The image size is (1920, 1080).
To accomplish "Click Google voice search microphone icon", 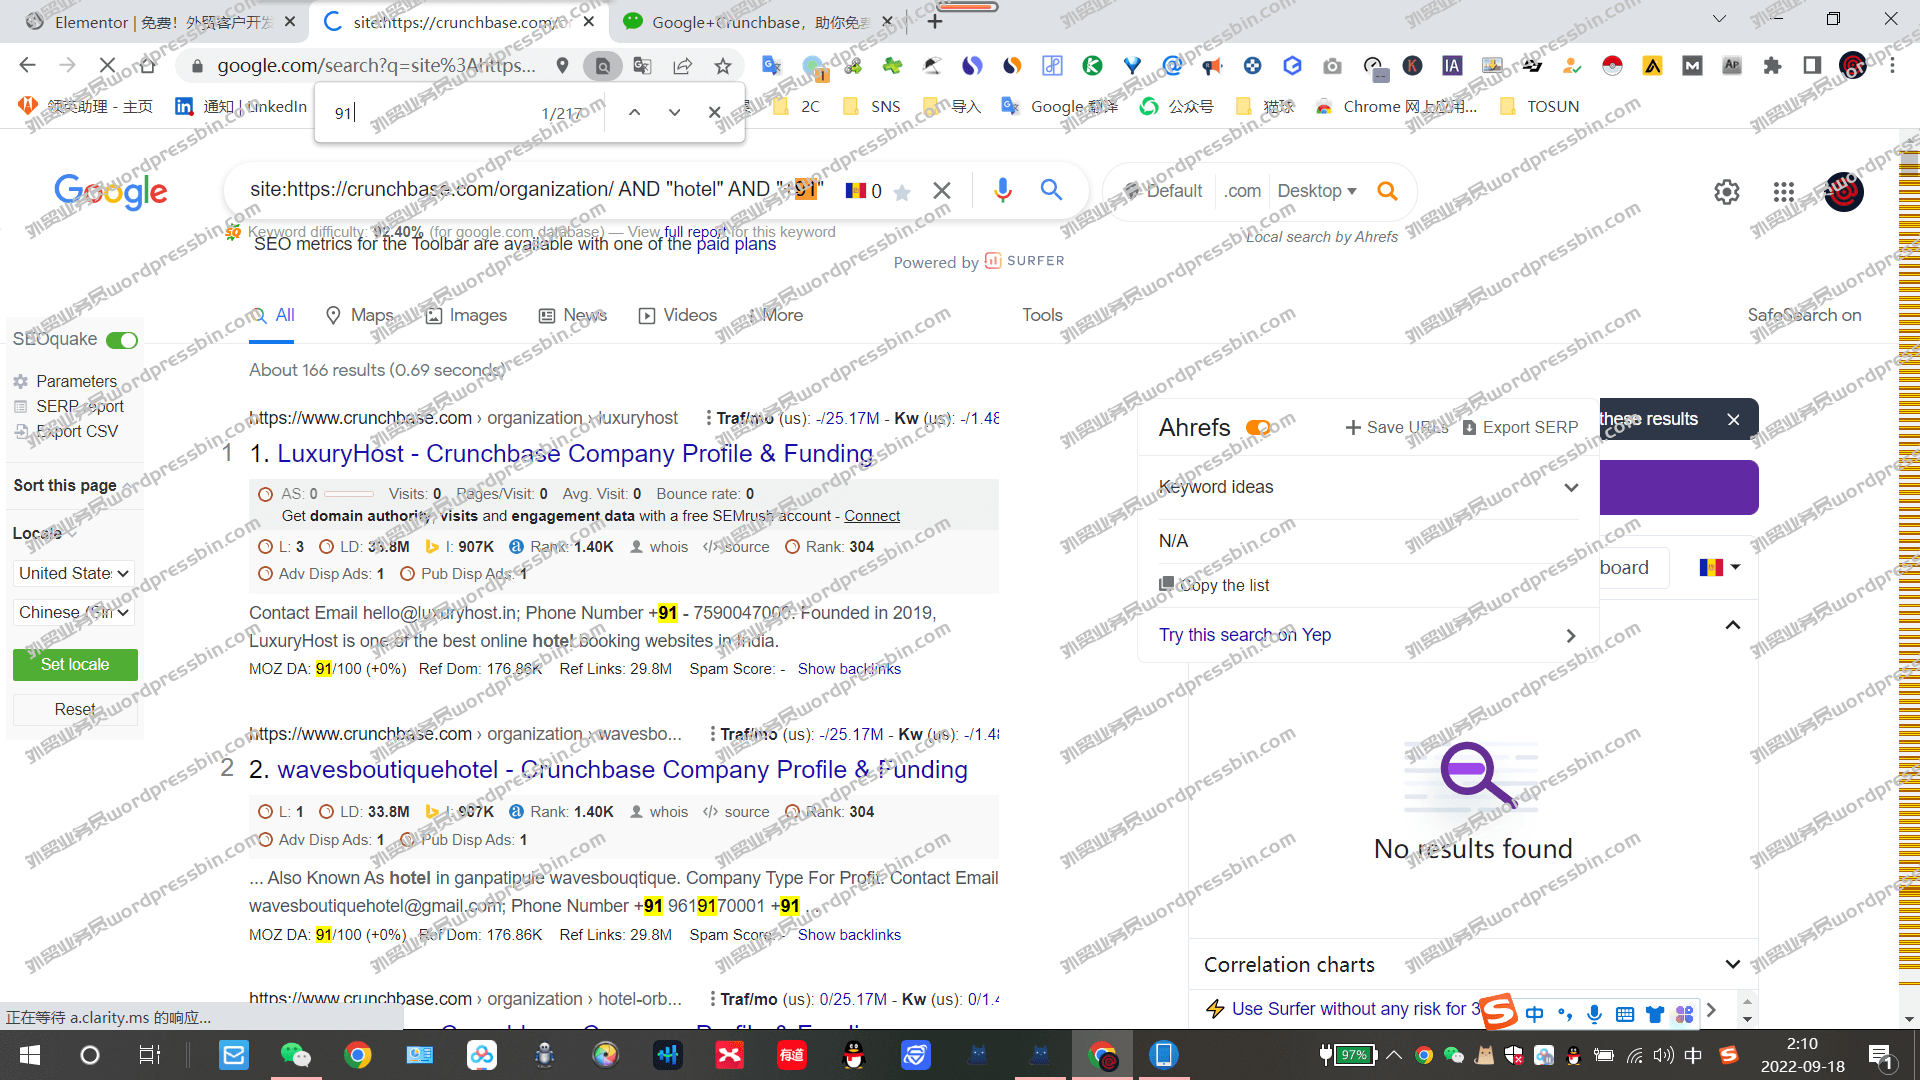I will (1002, 190).
